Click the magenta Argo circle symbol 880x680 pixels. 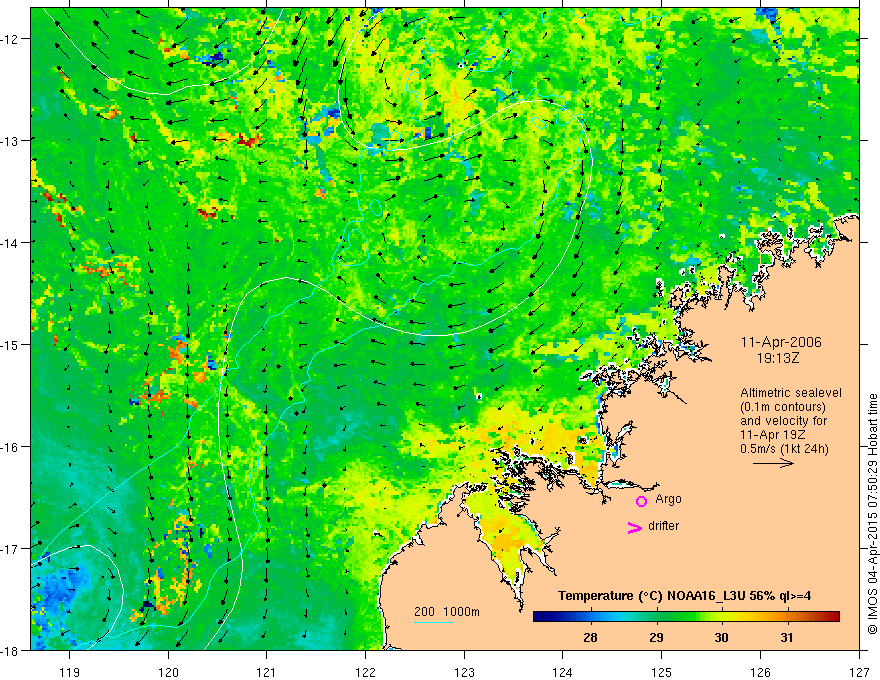click(641, 501)
